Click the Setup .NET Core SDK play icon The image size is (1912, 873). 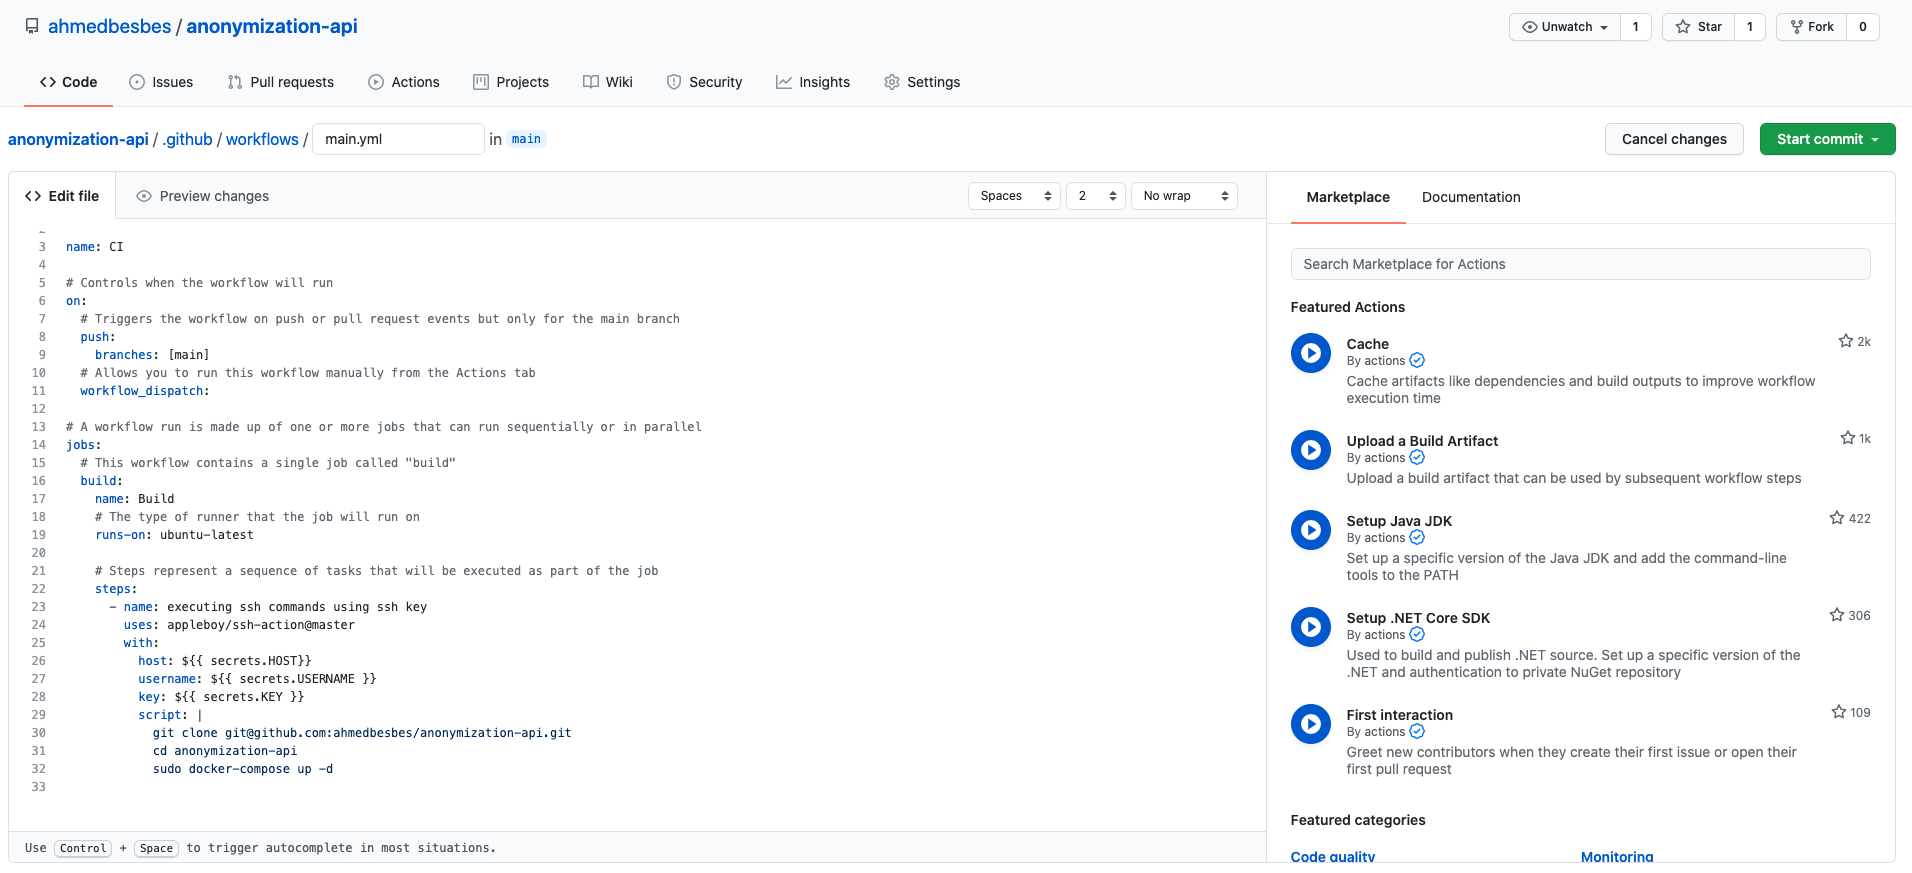pyautogui.click(x=1310, y=627)
